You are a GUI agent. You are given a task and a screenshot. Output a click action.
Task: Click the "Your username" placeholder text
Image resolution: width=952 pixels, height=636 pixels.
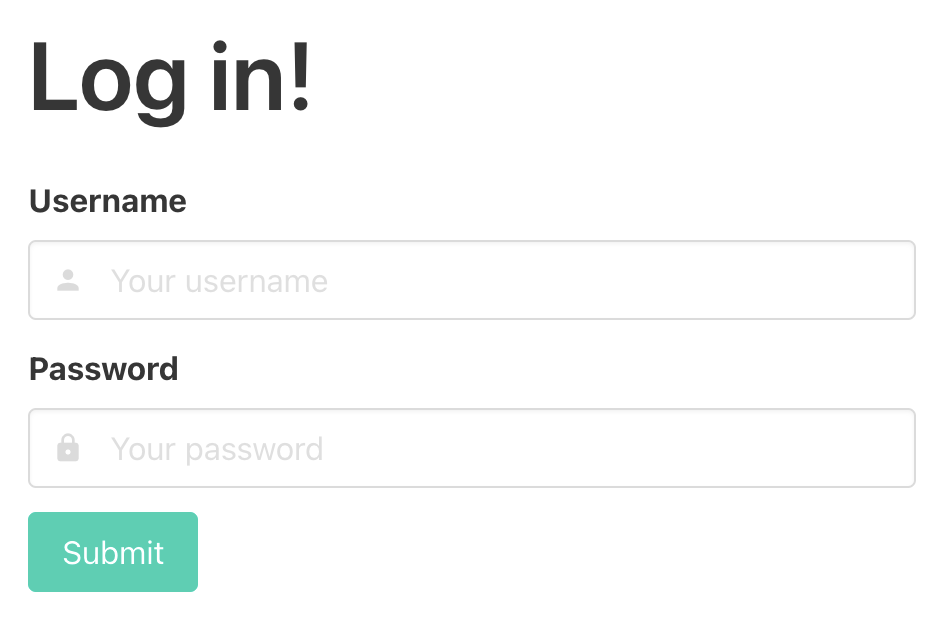219,281
